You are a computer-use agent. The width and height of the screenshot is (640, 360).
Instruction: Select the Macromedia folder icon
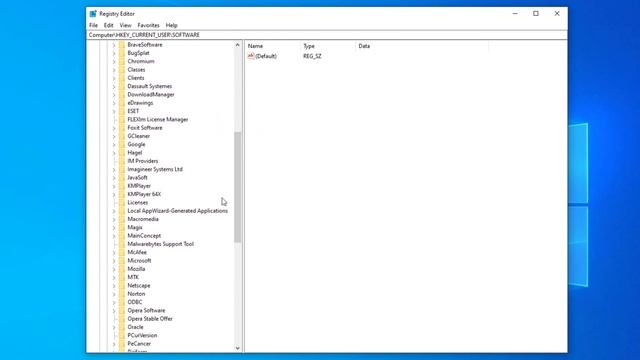point(122,219)
